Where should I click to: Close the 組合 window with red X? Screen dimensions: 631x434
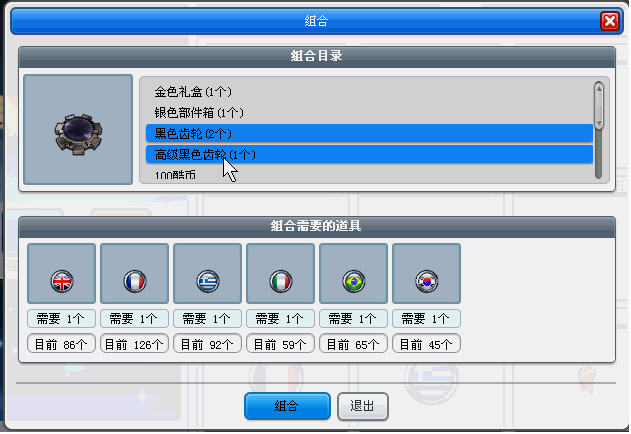point(610,21)
